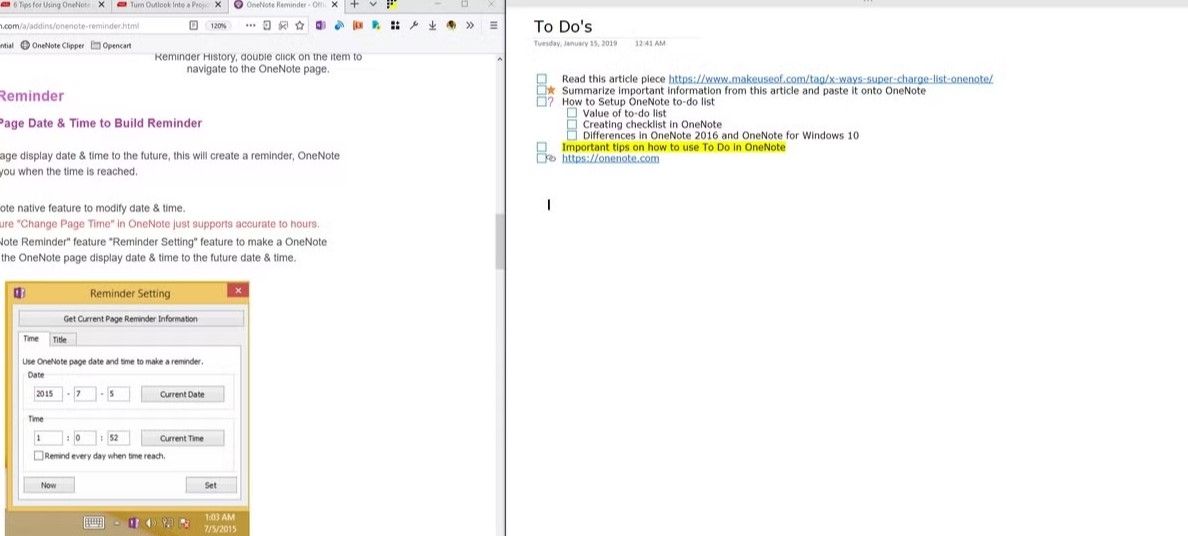This screenshot has height=536, width=1188.
Task: Tick the How to Setup OneNote to-do checkbox
Action: (542, 102)
